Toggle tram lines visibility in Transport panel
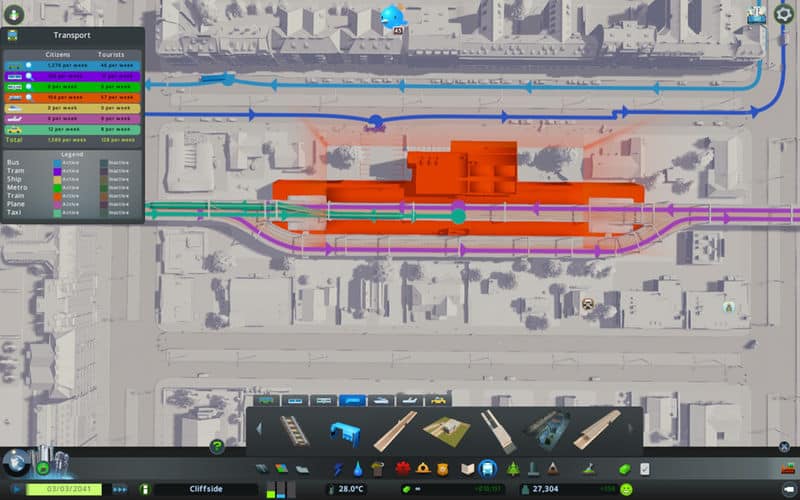 pyautogui.click(x=28, y=76)
